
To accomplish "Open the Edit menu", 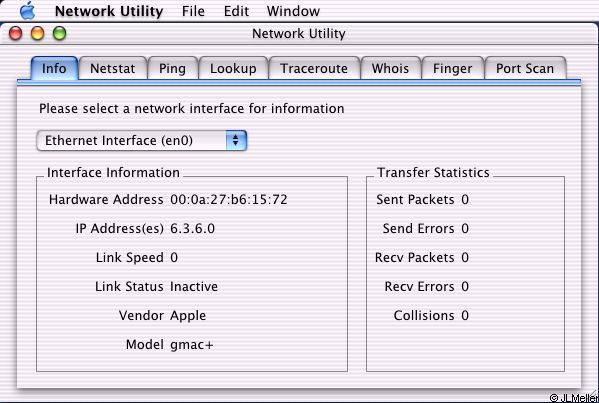I will pos(236,11).
